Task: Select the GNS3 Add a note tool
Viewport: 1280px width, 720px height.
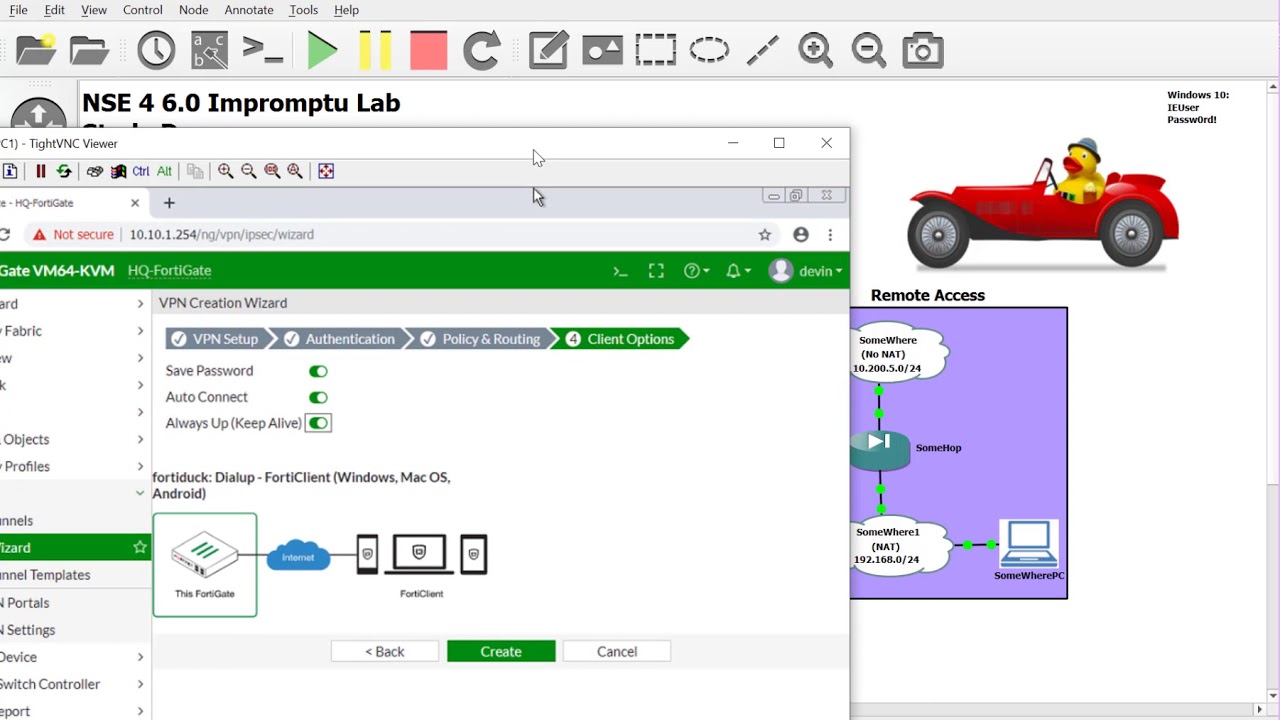Action: 548,50
